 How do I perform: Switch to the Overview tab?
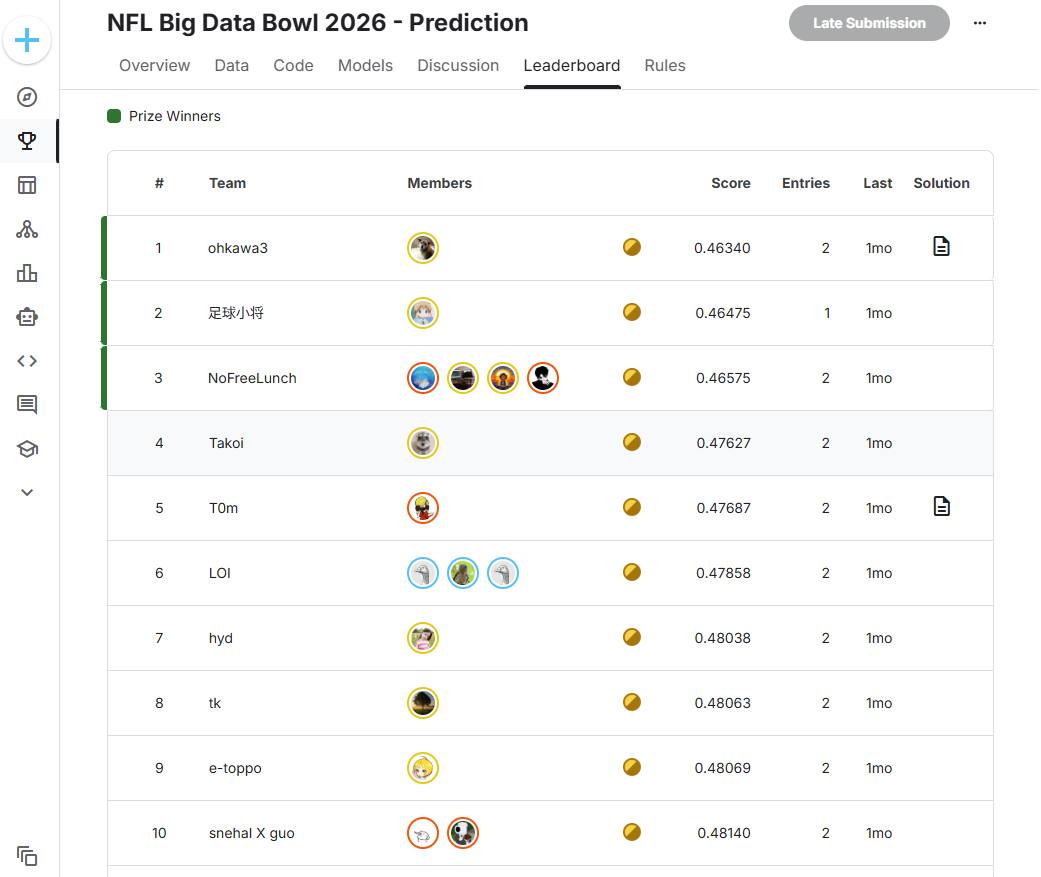pyautogui.click(x=154, y=66)
